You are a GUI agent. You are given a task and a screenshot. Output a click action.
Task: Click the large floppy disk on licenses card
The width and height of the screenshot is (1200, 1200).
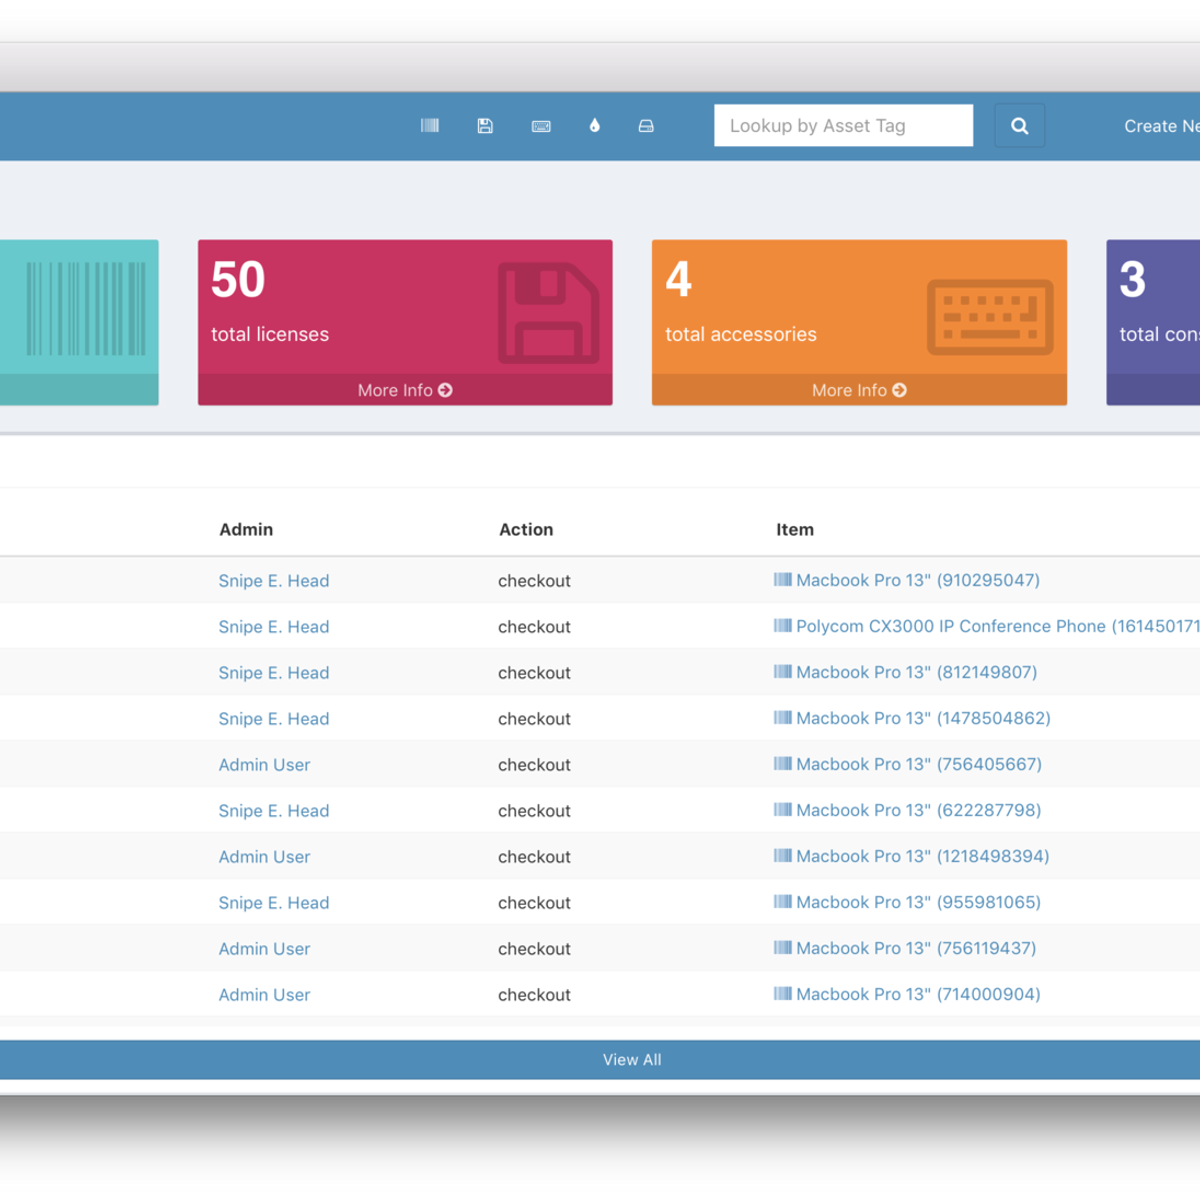coord(548,313)
